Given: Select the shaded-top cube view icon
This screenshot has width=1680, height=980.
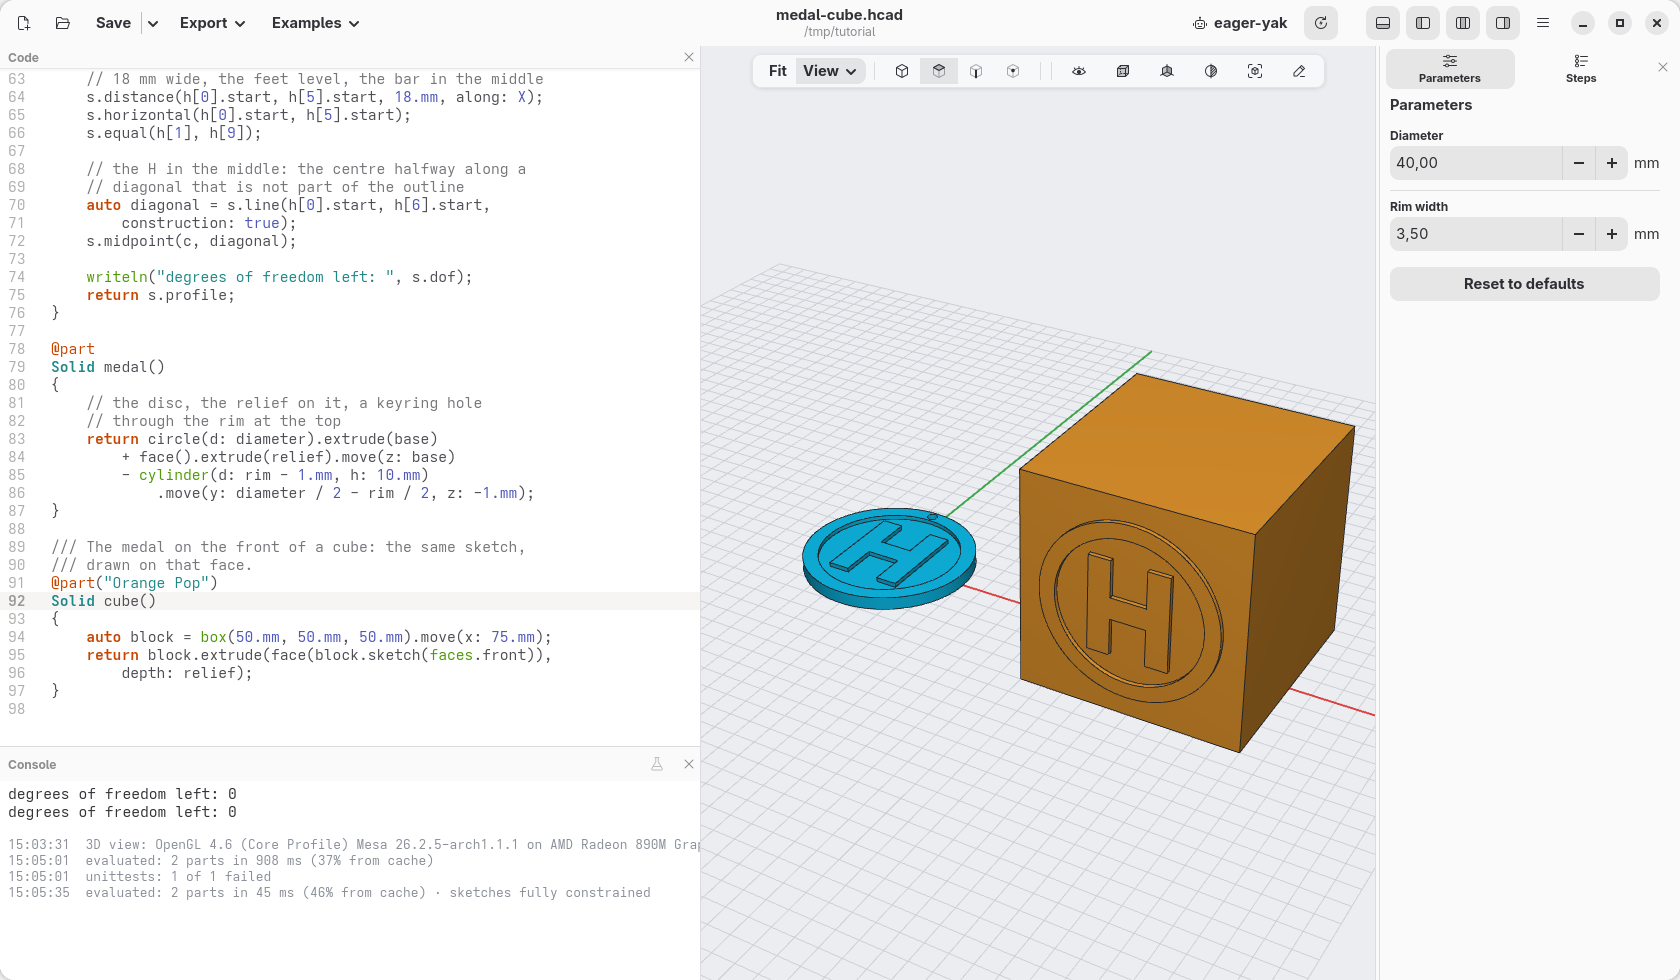Looking at the screenshot, I should coord(939,71).
